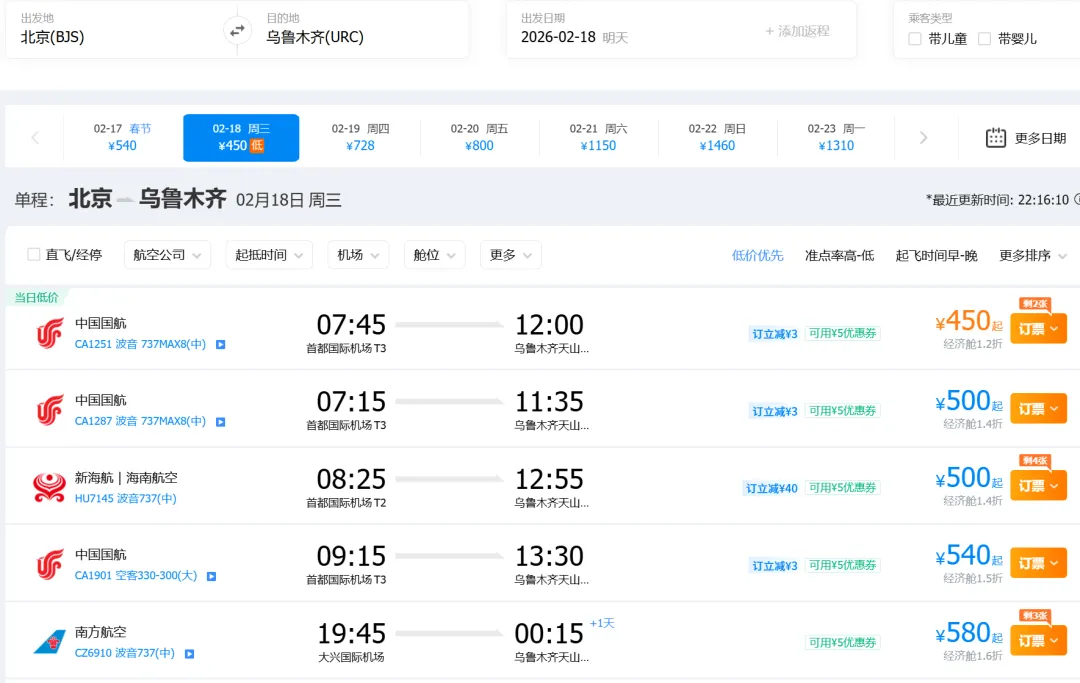Click 订票 for CZ6910 ¥580 flight

point(1038,641)
